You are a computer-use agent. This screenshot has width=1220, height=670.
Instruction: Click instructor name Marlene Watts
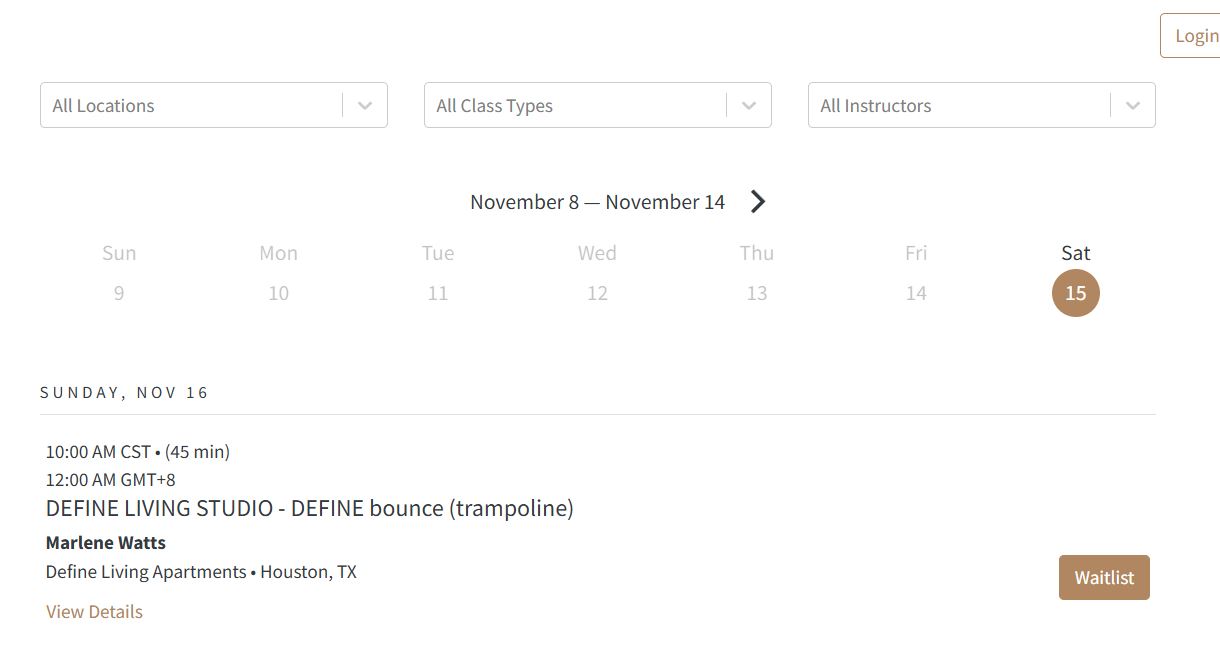point(106,543)
